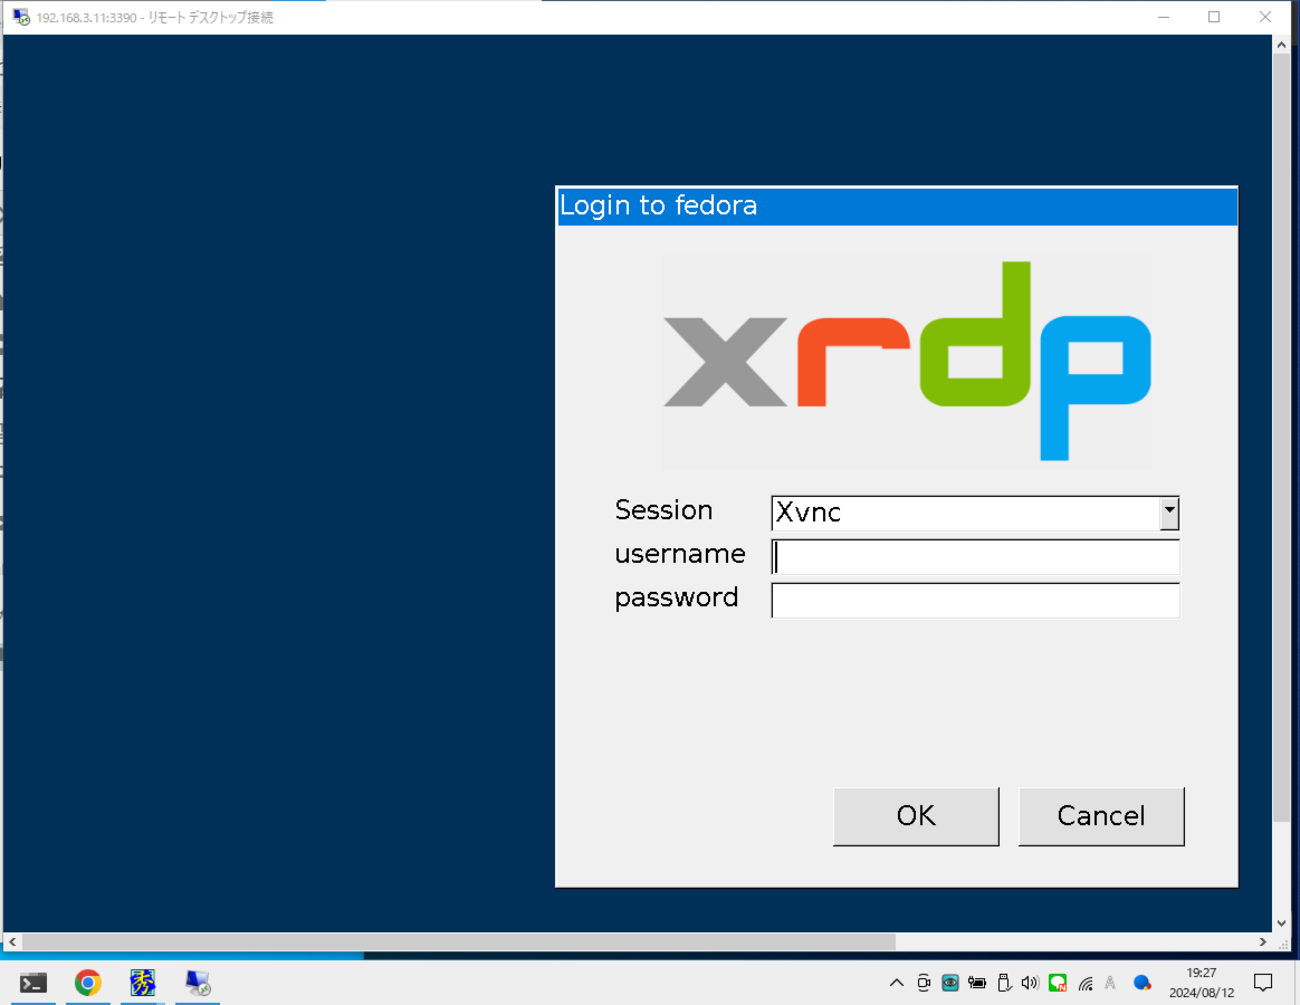Focus the password input field
1300x1005 pixels.
point(975,600)
